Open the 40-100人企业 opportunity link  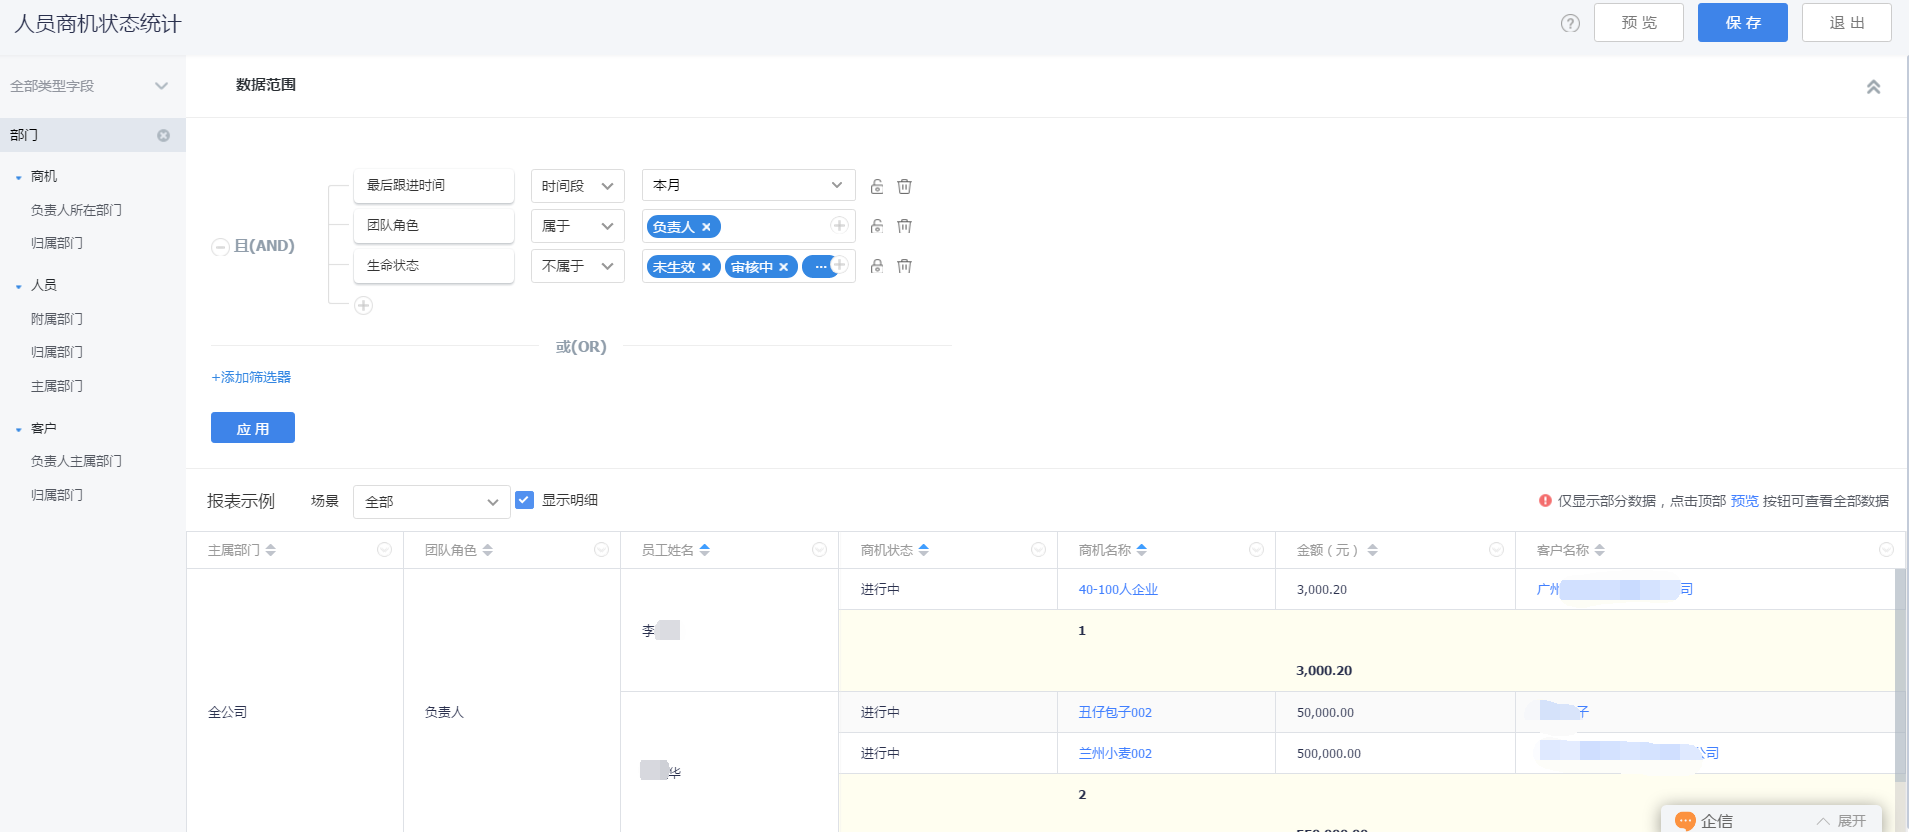tap(1118, 590)
